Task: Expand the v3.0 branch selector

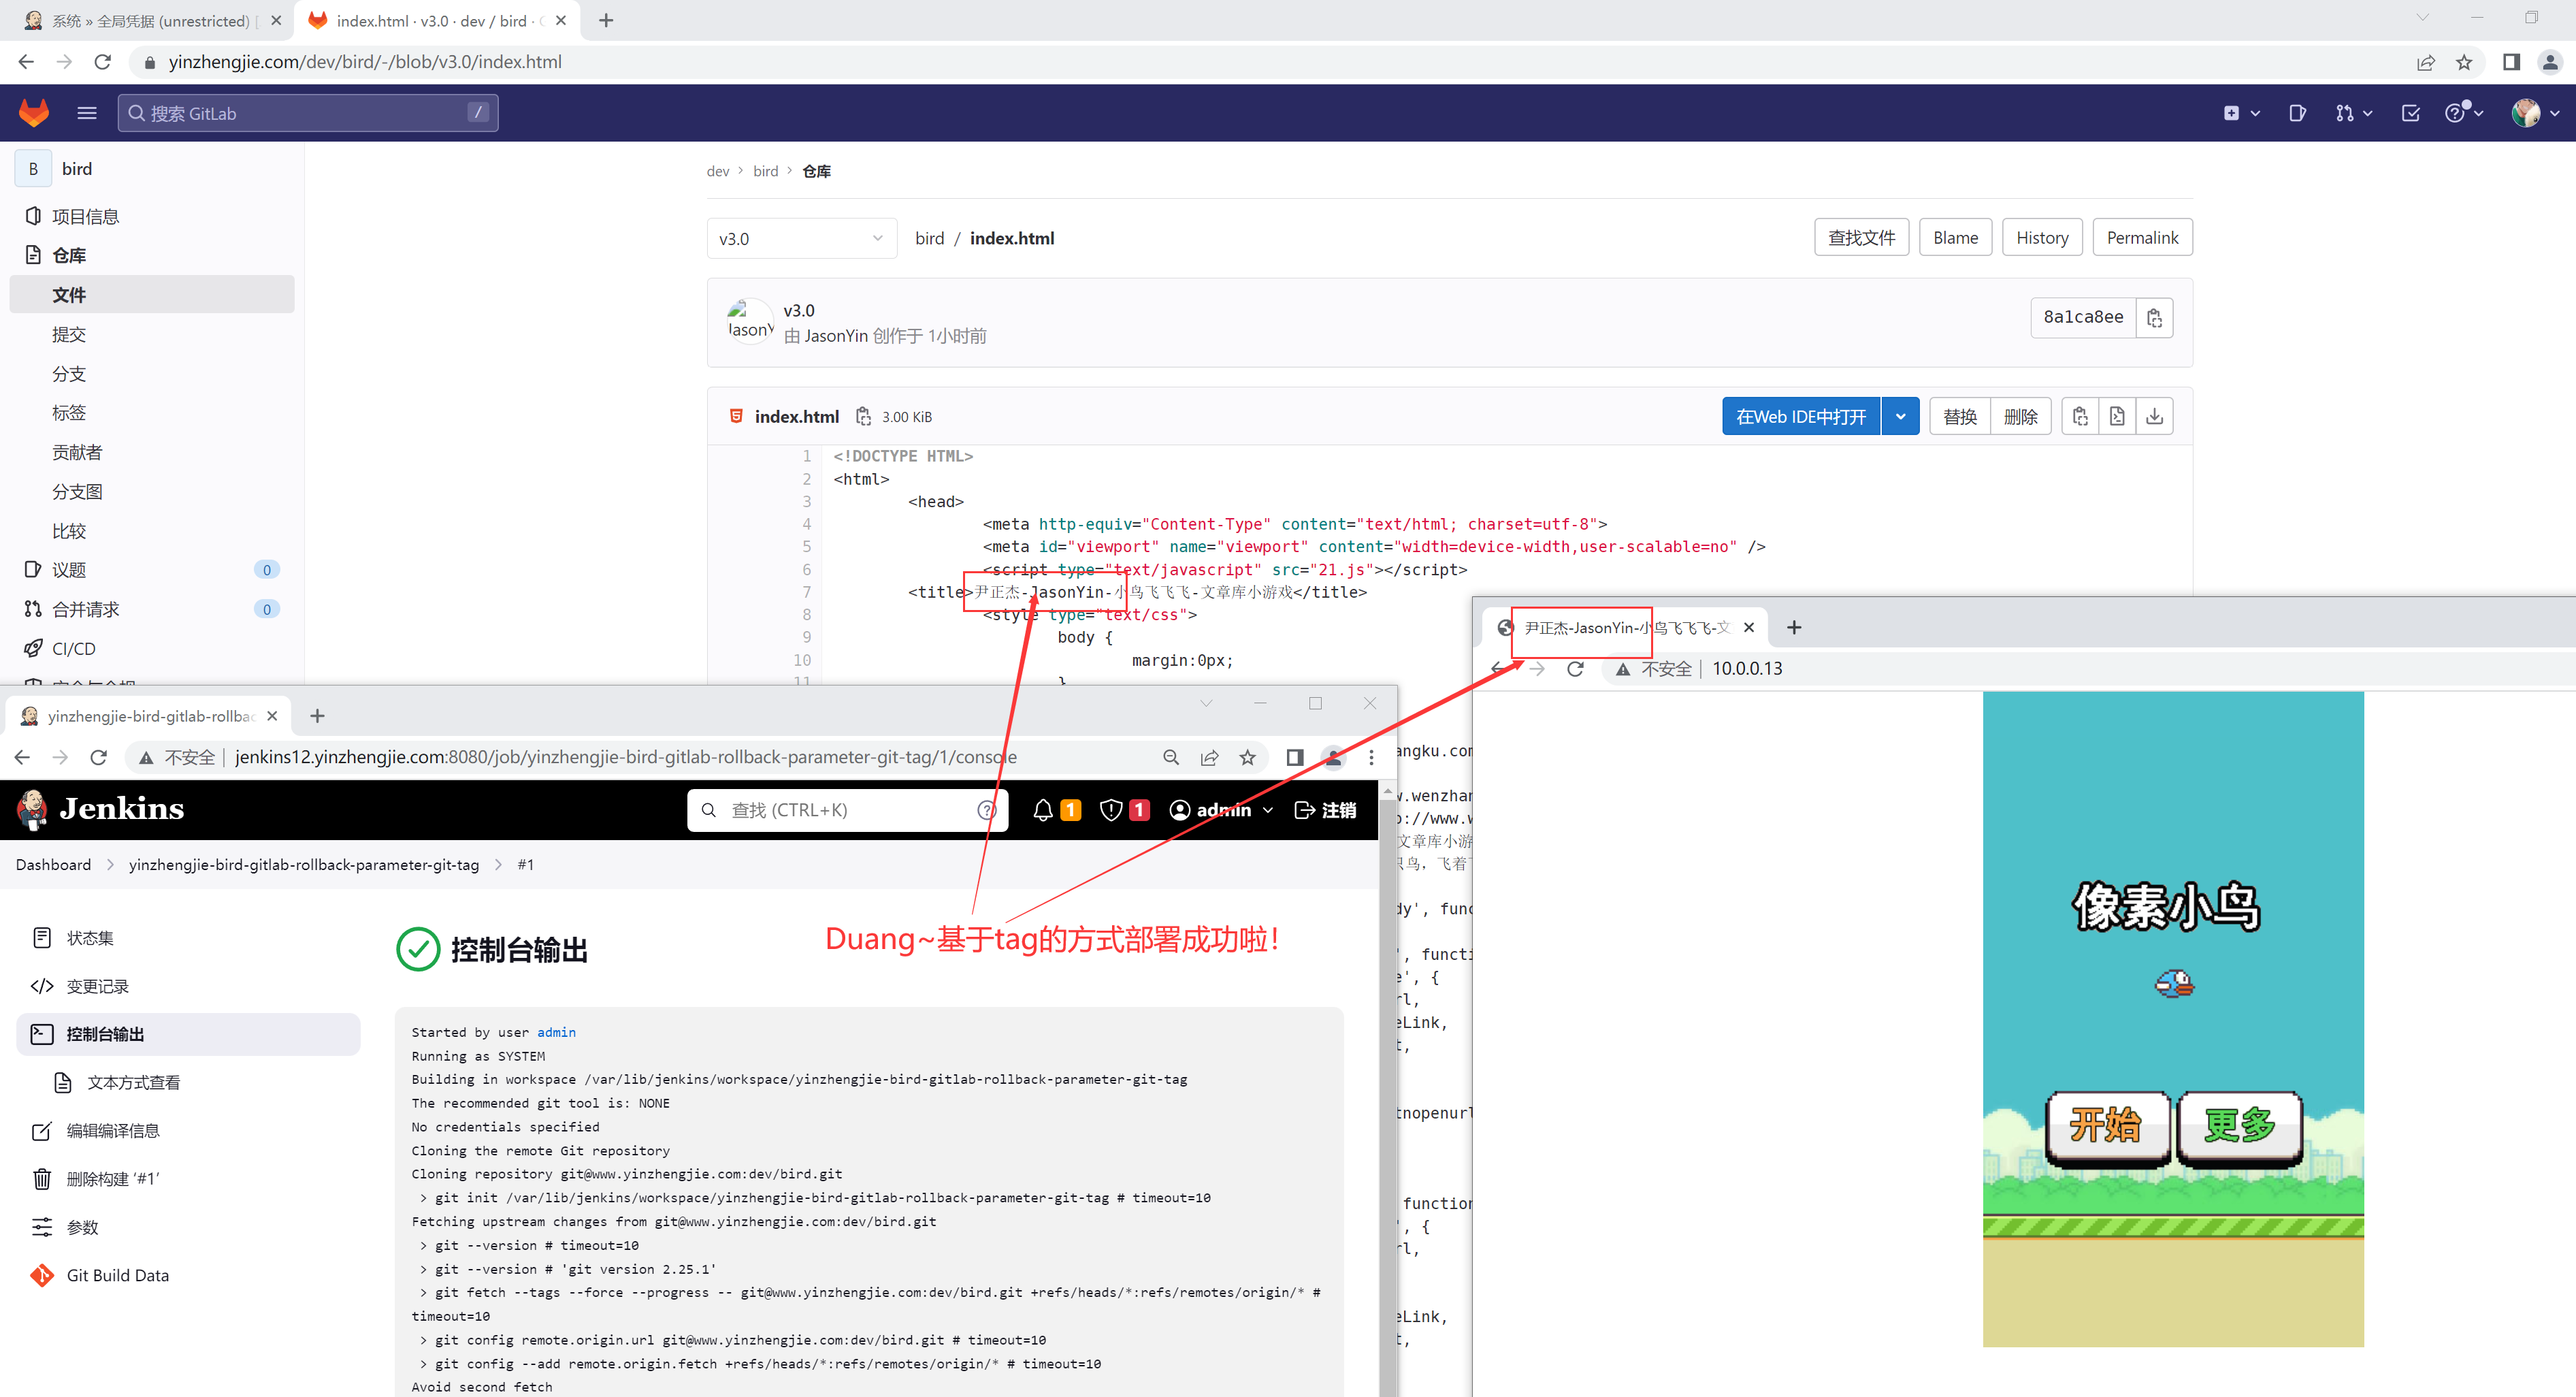Action: pyautogui.click(x=801, y=238)
